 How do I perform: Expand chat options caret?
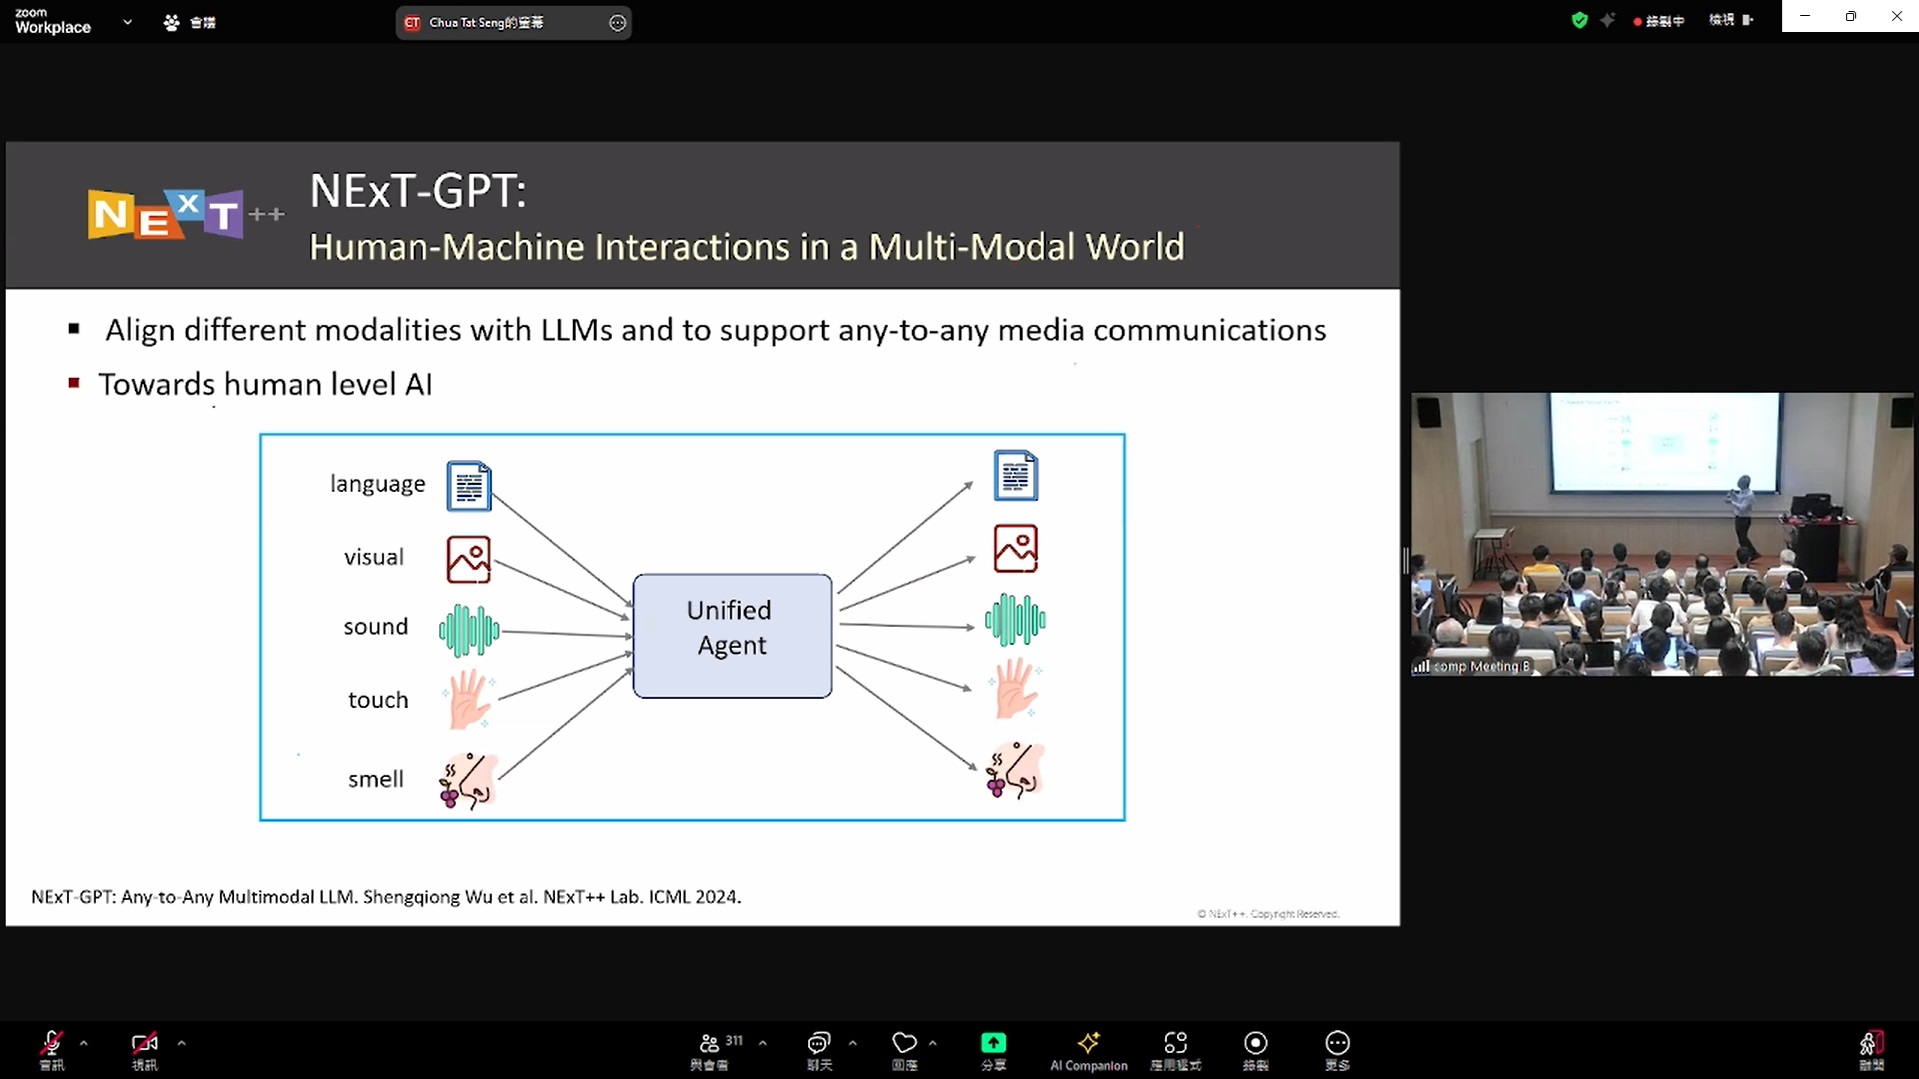[x=852, y=1043]
